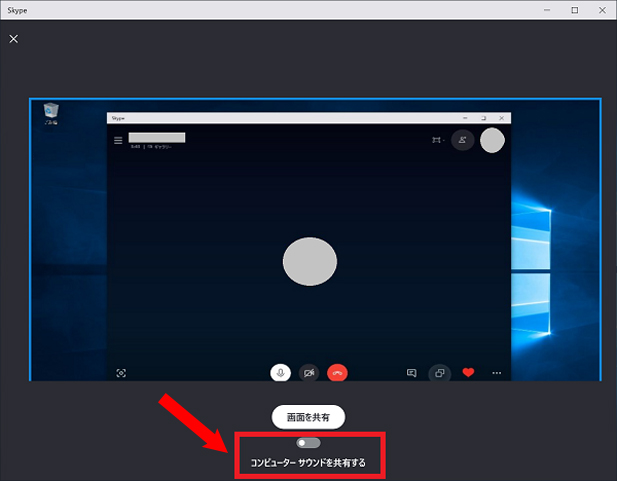Maximize the Skype window
The height and width of the screenshot is (481, 617).
[575, 10]
